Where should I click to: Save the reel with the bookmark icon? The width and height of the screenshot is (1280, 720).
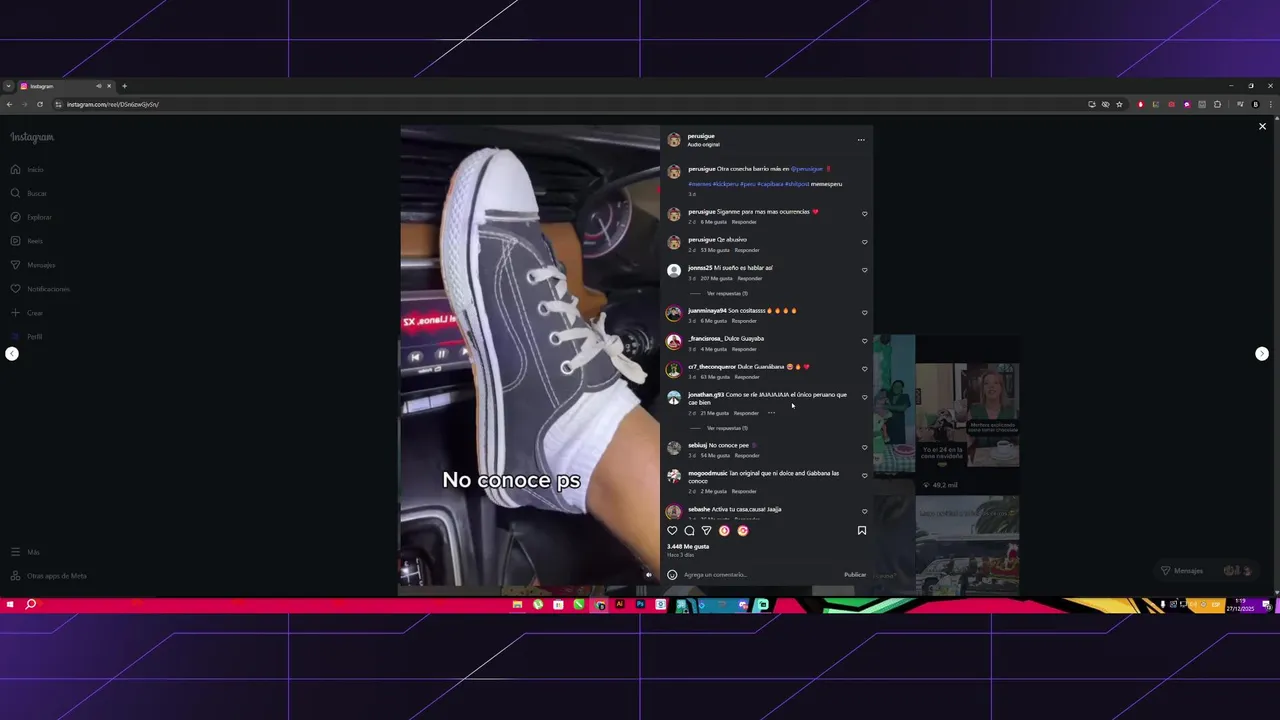[x=861, y=531]
